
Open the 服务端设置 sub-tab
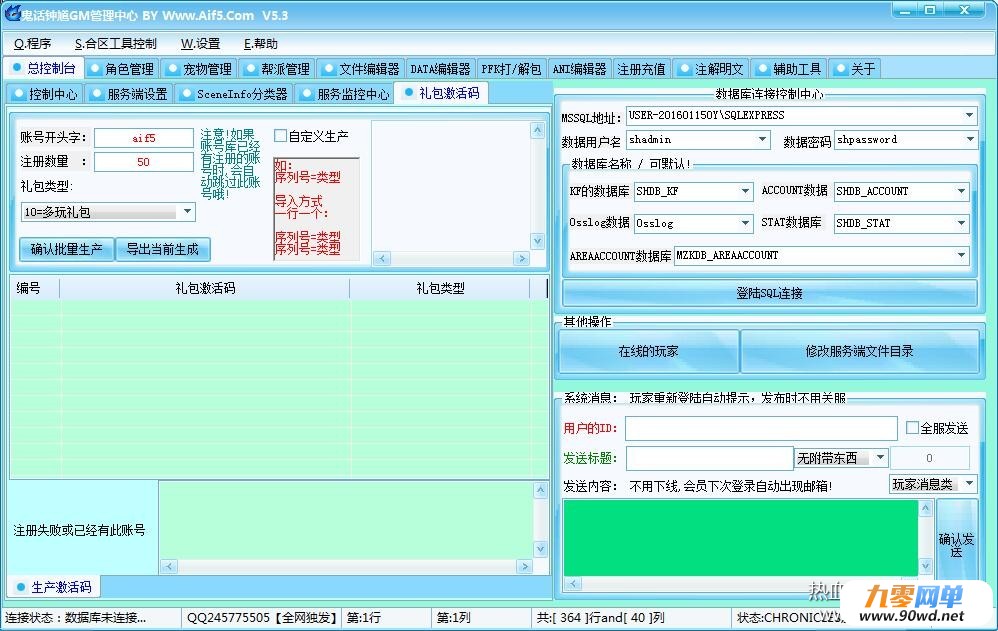(x=129, y=94)
